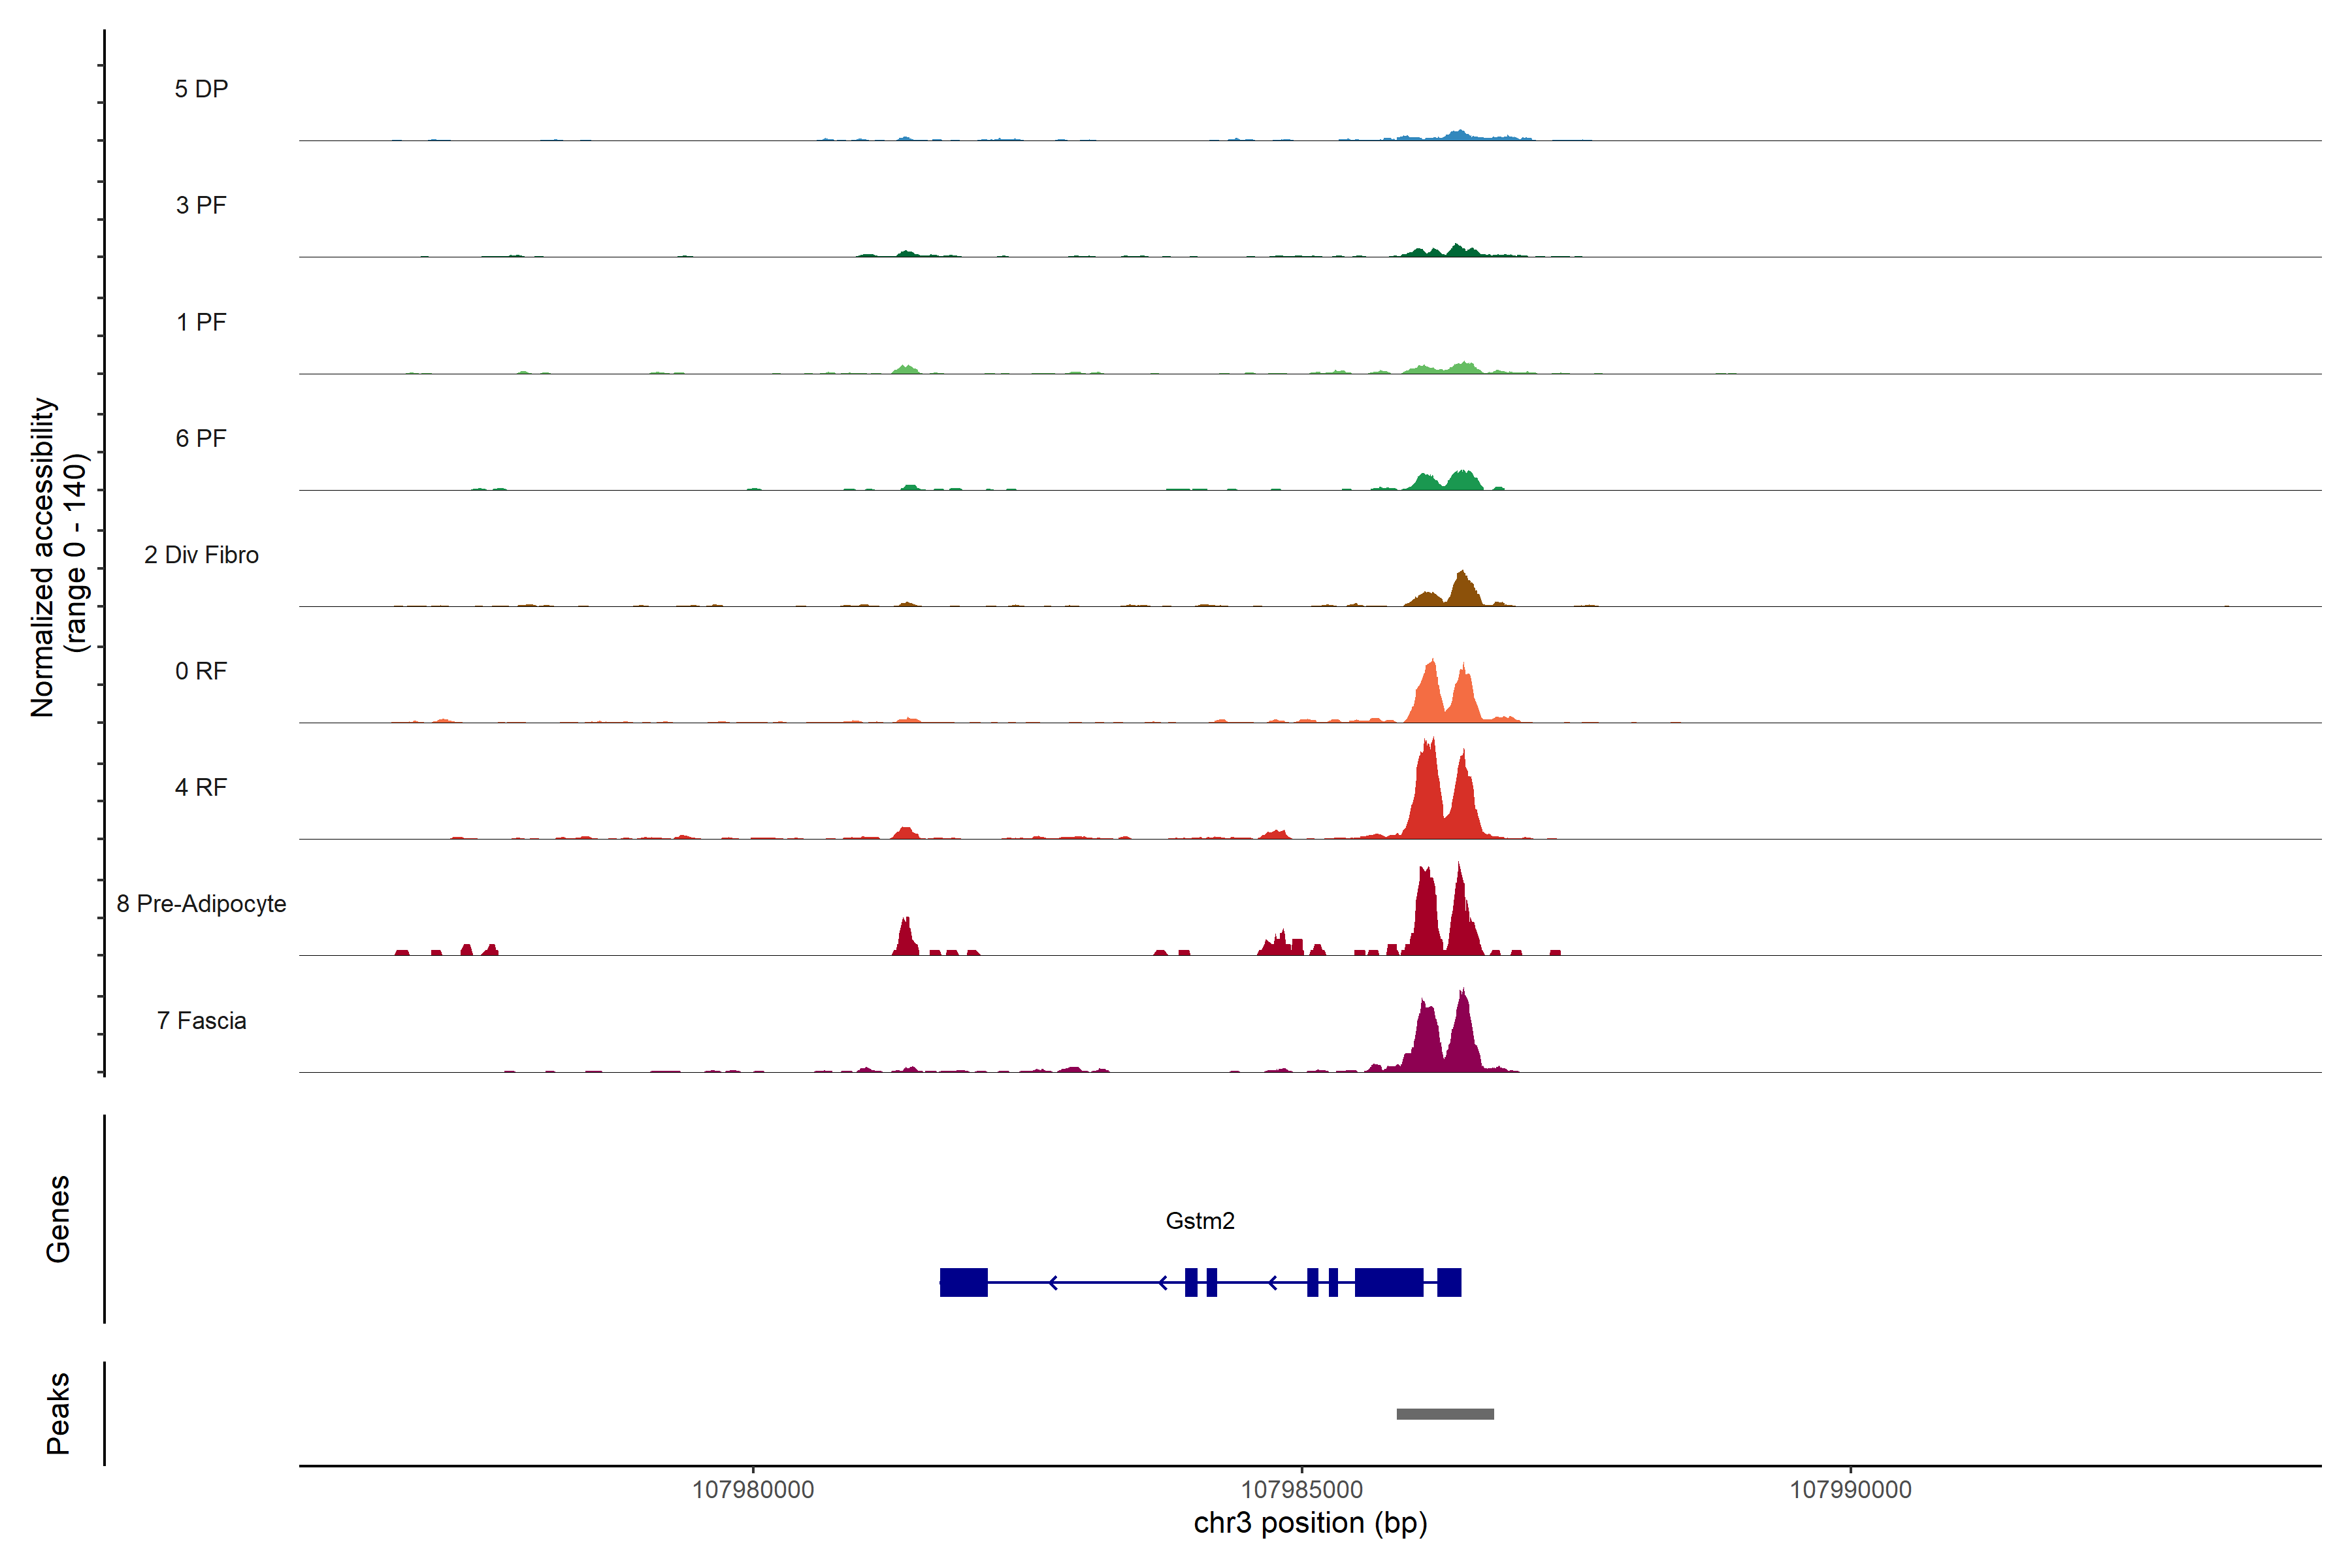Image resolution: width=2352 pixels, height=1568 pixels.
Task: Click the chr3 position axis title
Action: 1310,1523
